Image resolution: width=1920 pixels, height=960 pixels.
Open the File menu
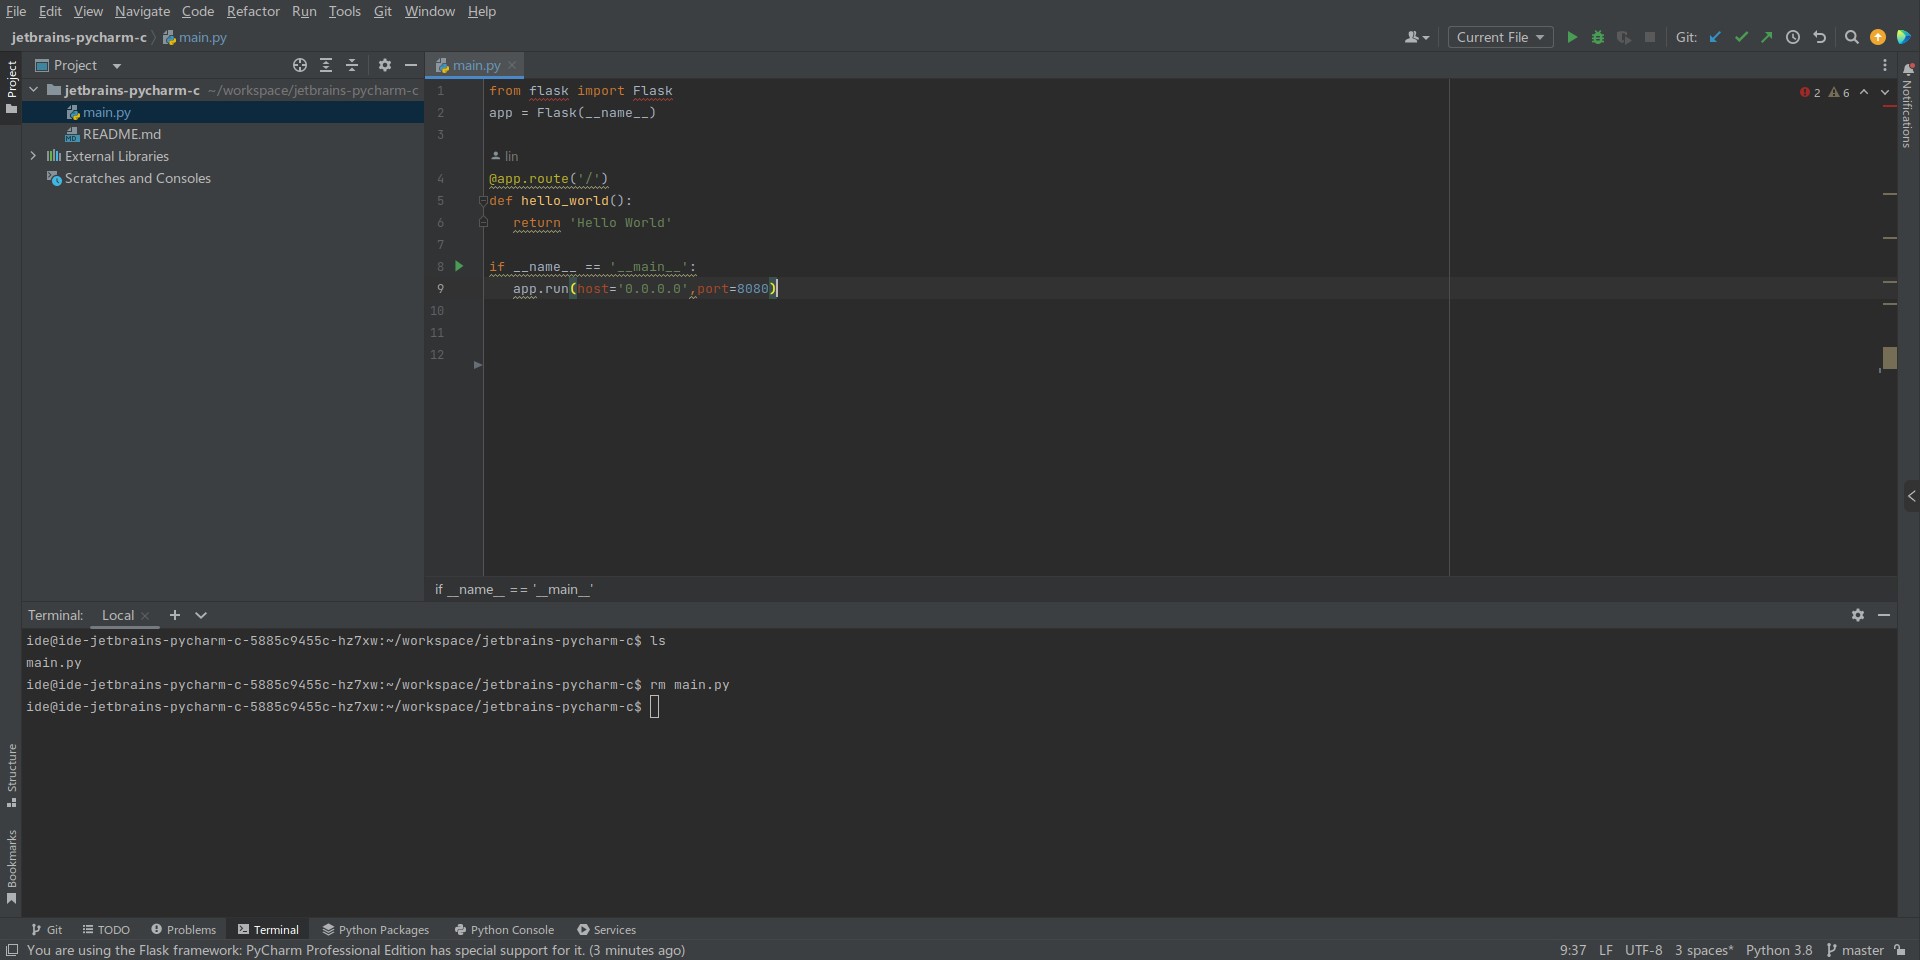(16, 11)
